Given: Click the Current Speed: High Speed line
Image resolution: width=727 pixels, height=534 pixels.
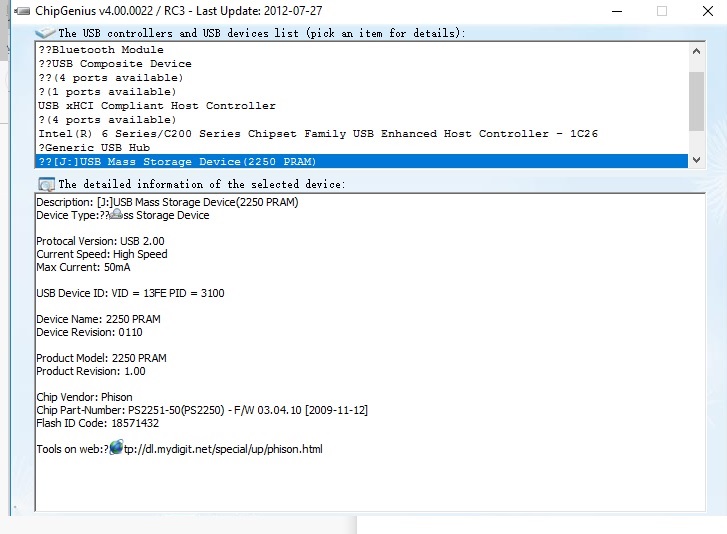Looking at the screenshot, I should [102, 254].
